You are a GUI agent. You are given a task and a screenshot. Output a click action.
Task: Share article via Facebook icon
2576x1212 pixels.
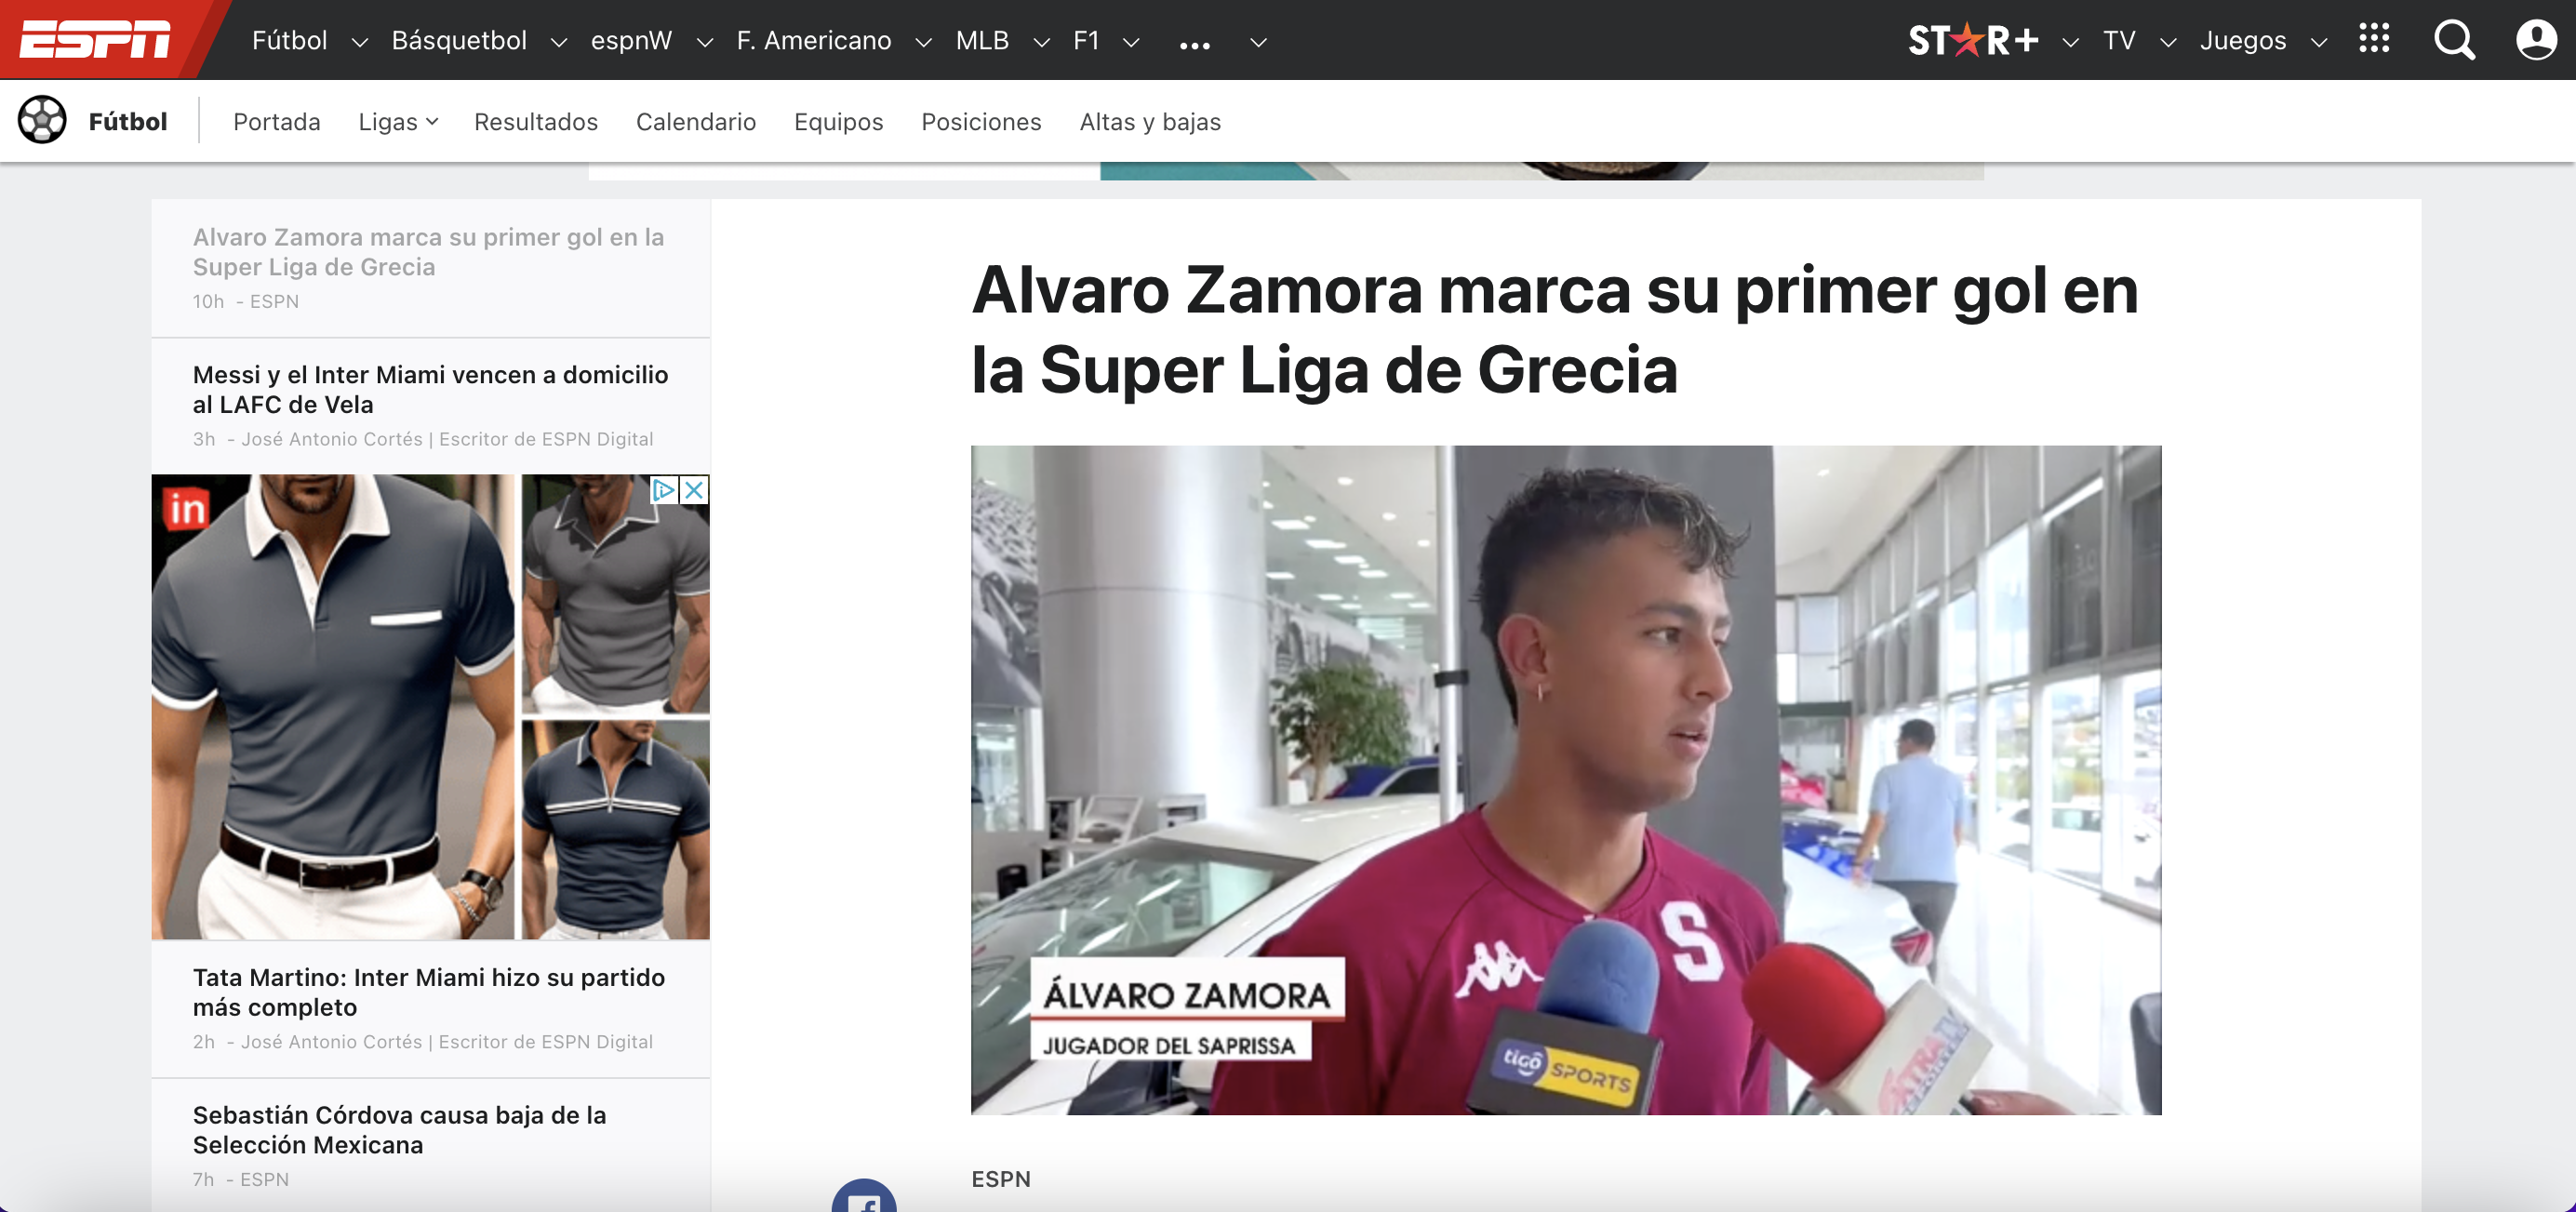point(864,1196)
